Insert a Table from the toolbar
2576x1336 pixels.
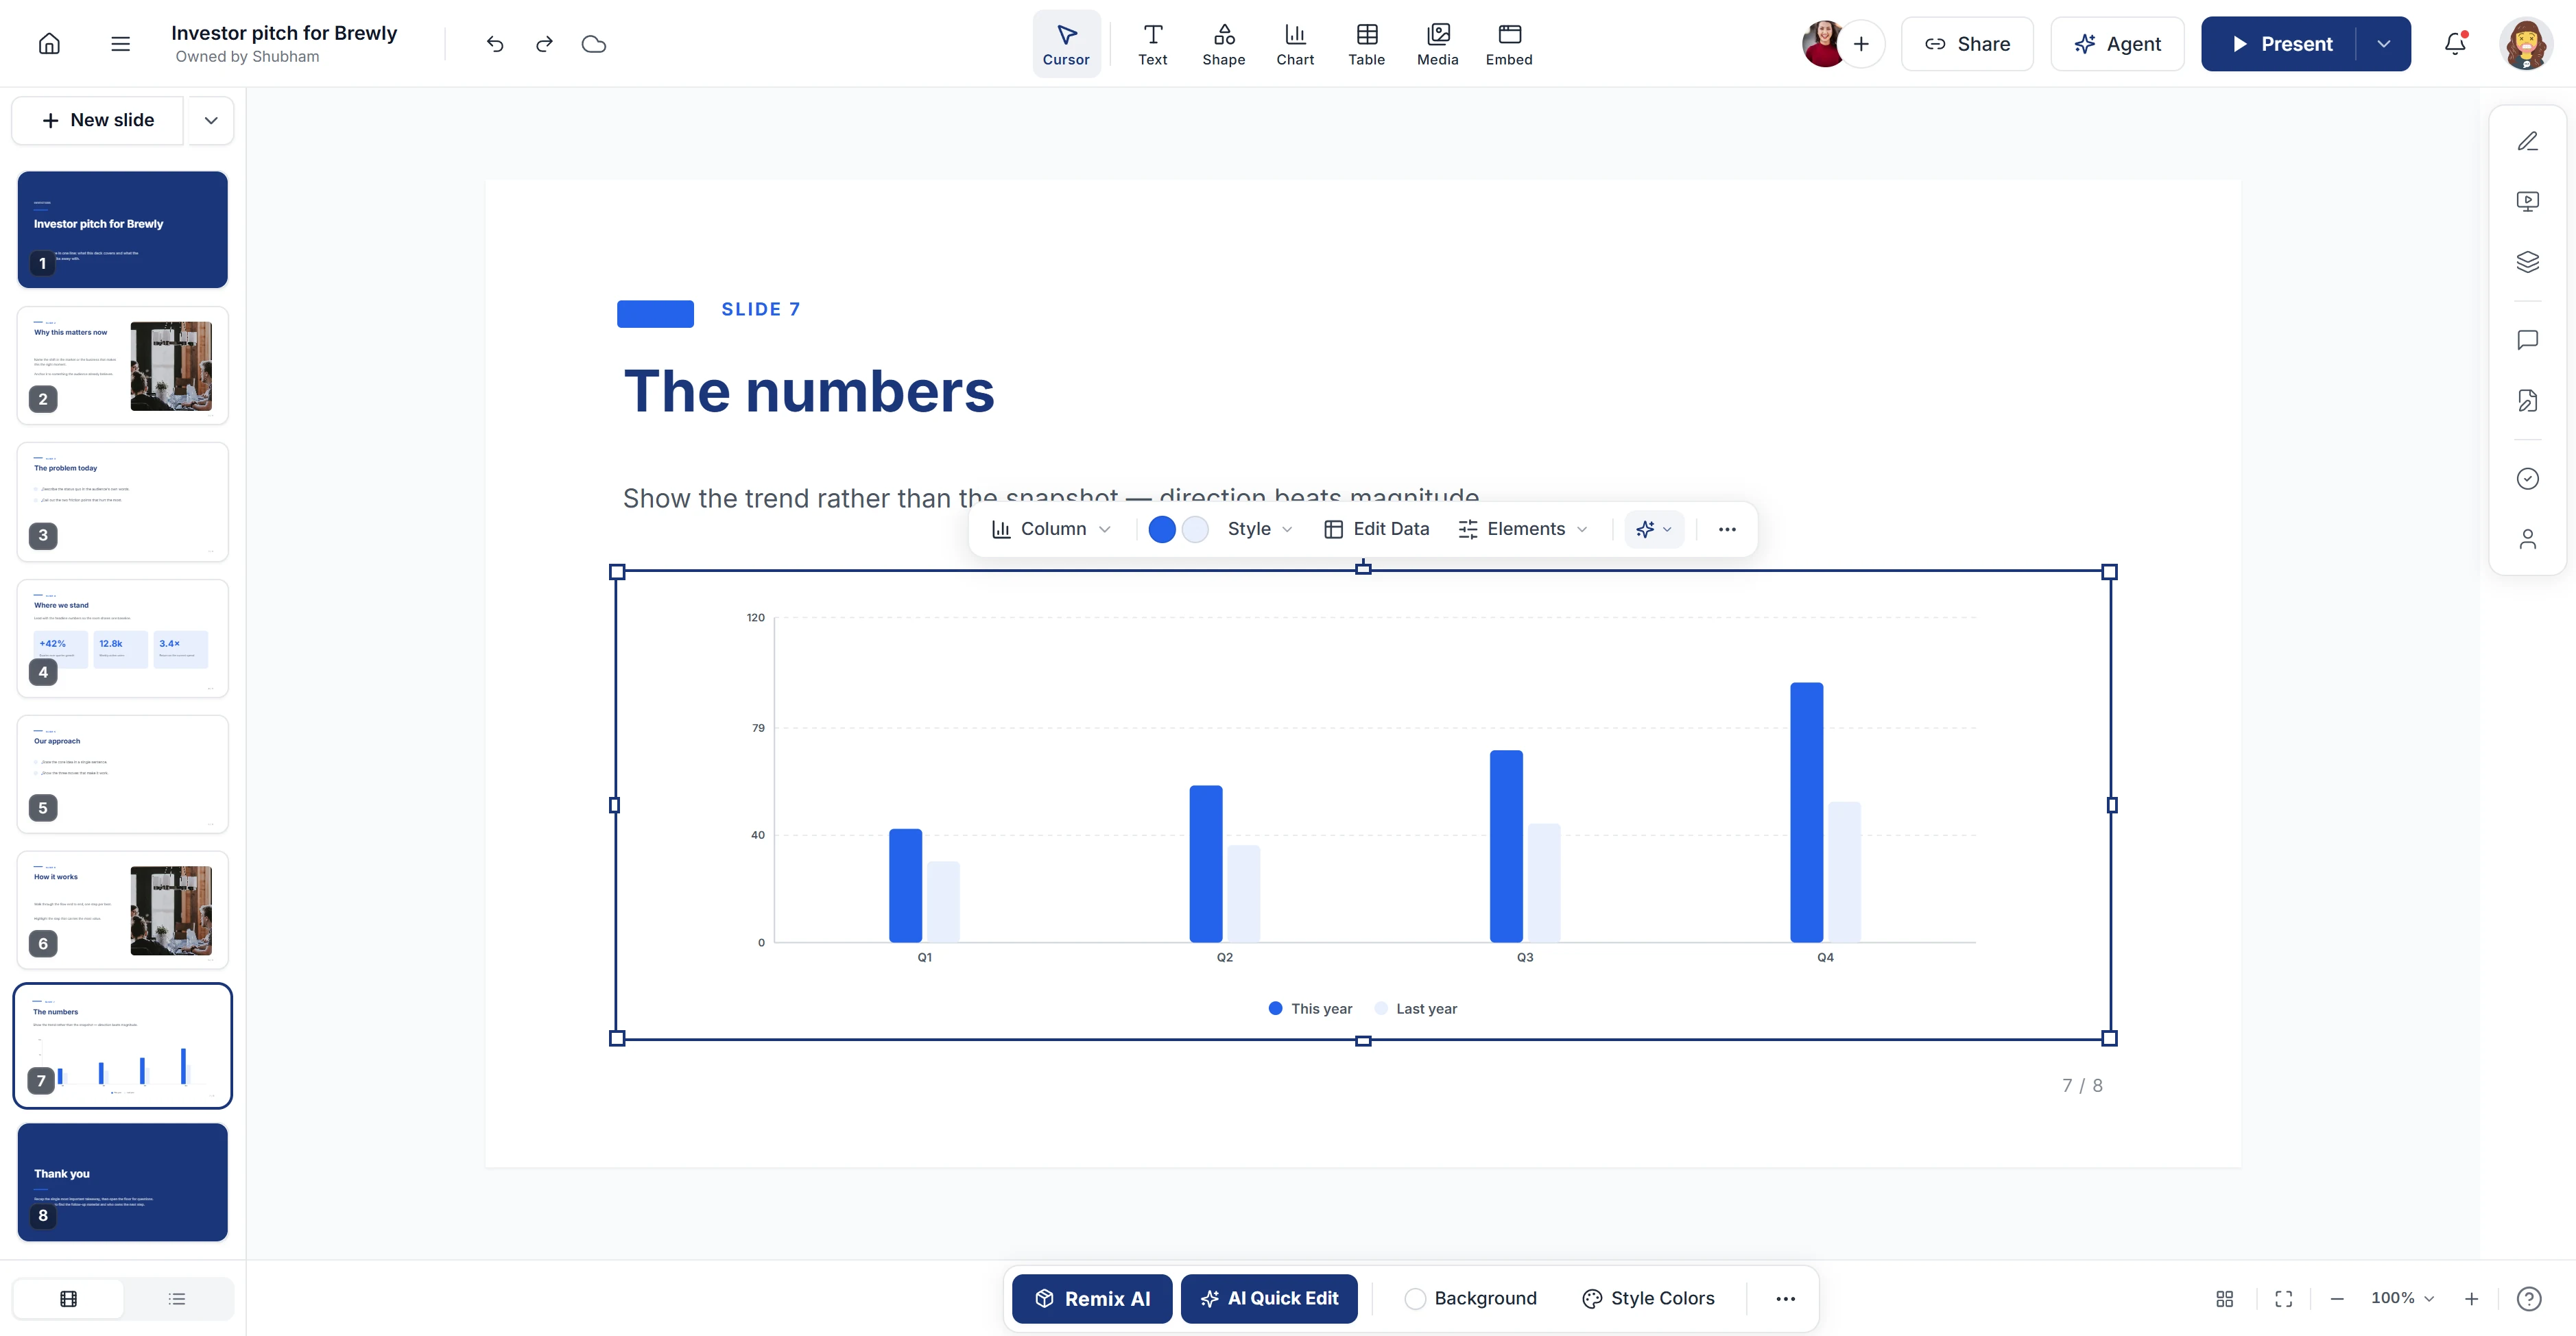(x=1366, y=44)
